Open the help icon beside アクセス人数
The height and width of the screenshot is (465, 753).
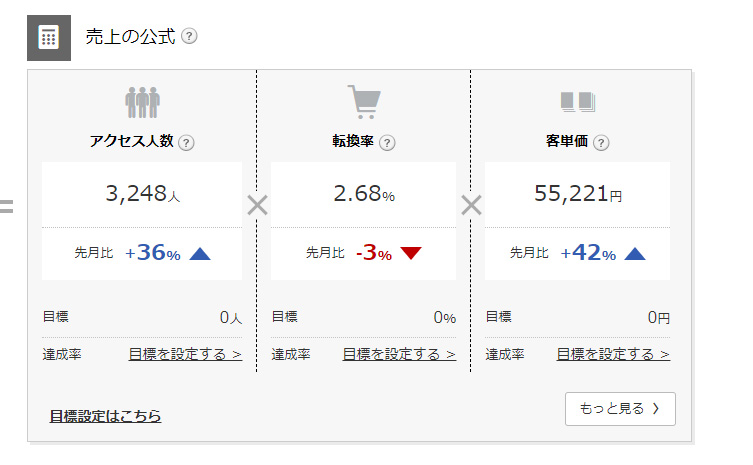(x=186, y=143)
